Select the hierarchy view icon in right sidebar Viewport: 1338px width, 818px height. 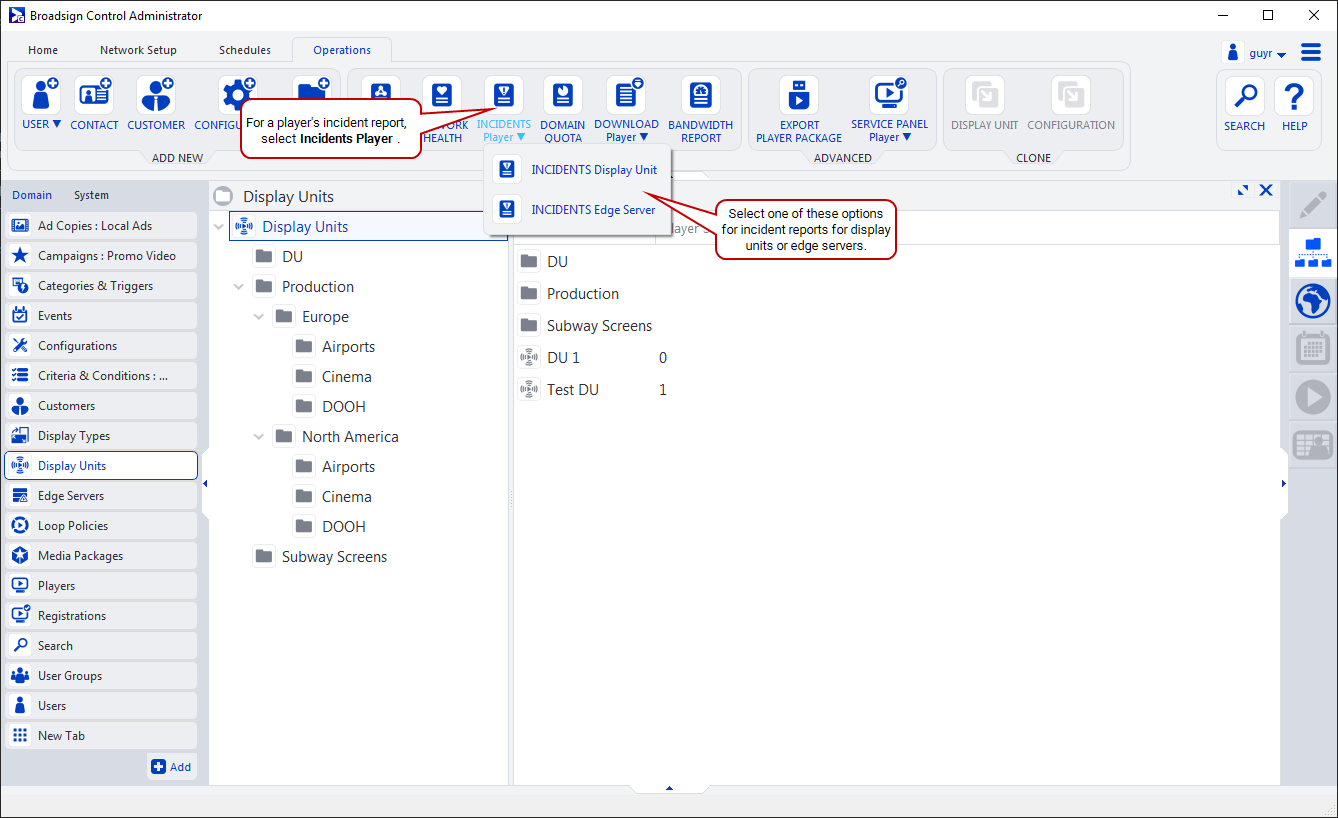(1313, 252)
